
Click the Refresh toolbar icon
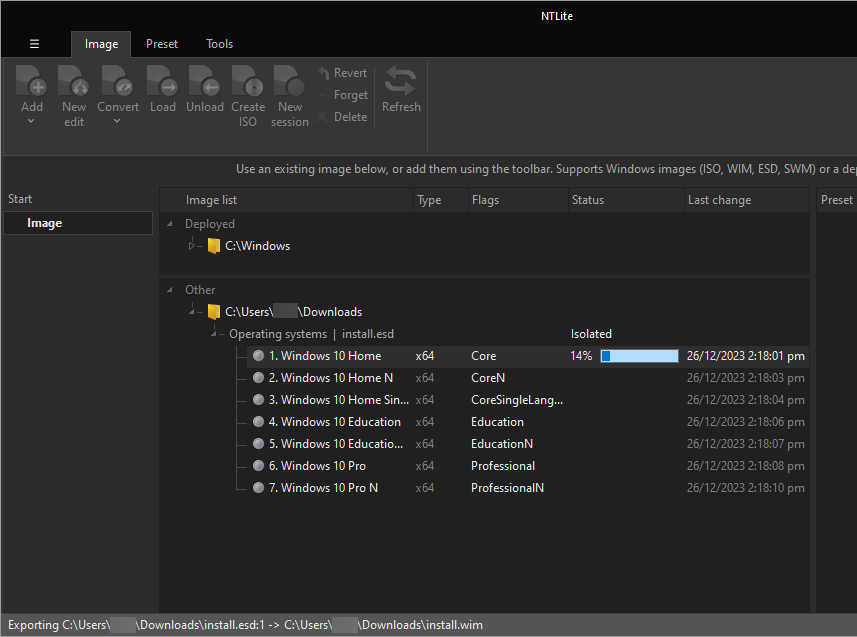(401, 81)
